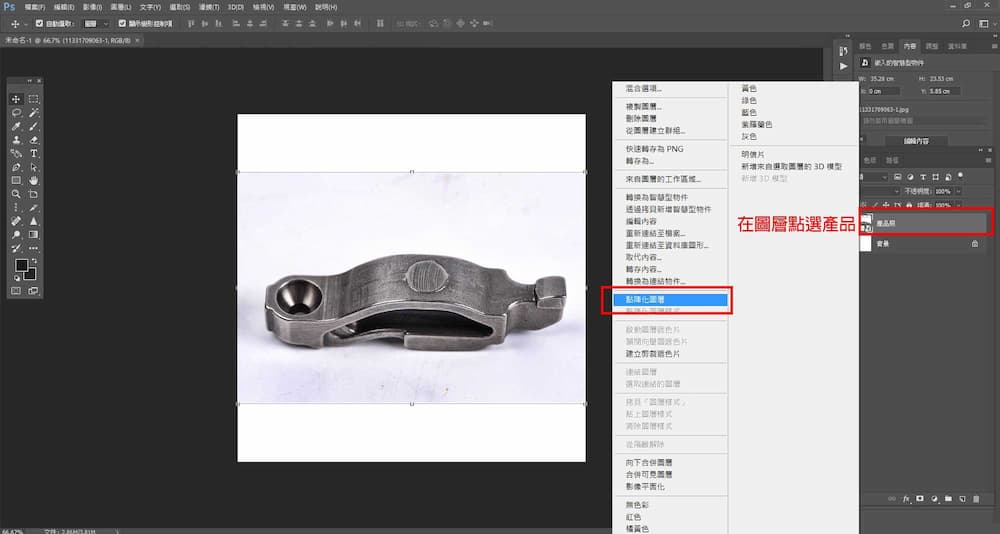Click the 產品照 layer thumbnail
Viewport: 1000px width, 534px height.
(866, 223)
